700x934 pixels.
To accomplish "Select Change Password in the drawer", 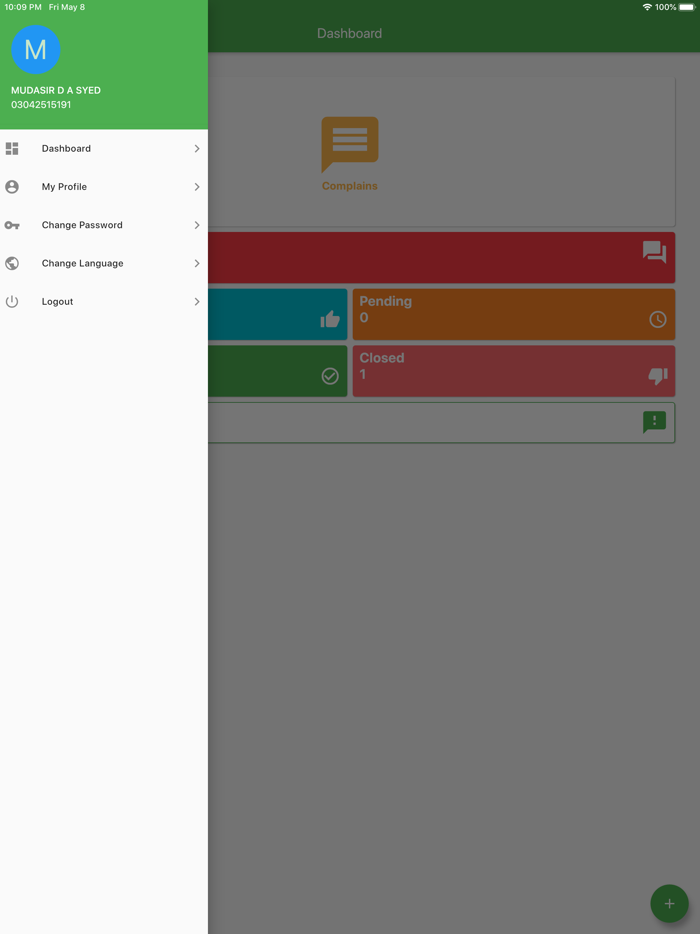I will (x=104, y=225).
